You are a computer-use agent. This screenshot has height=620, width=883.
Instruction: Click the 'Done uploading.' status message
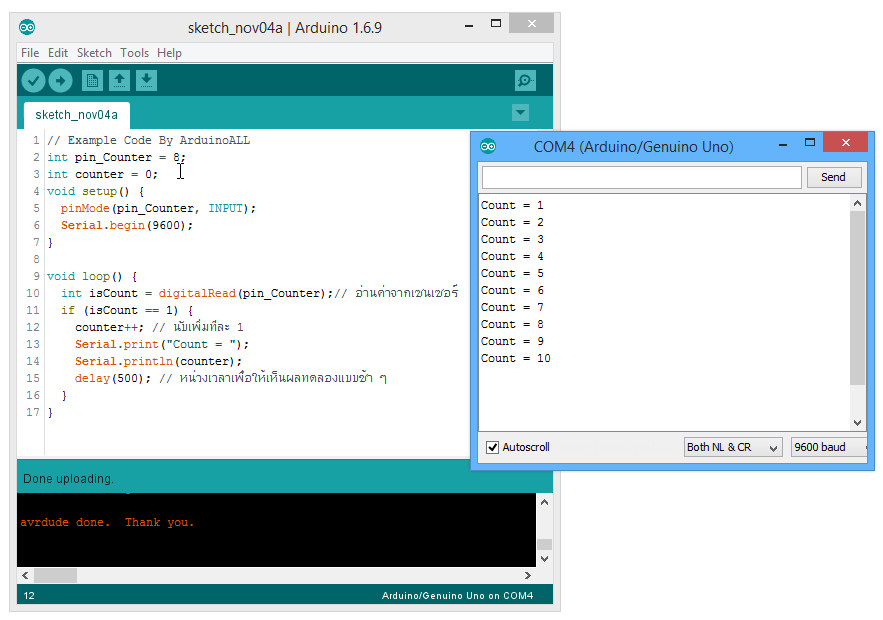tap(68, 479)
